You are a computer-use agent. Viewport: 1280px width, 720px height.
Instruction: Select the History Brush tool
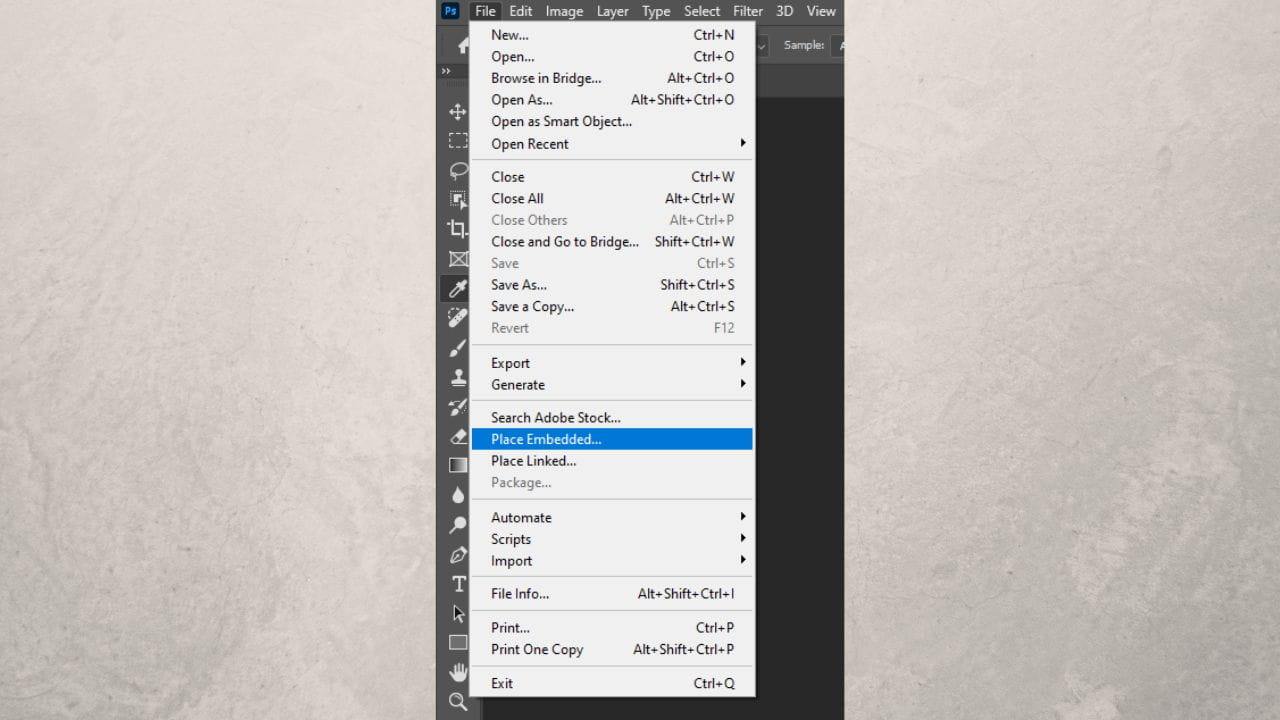pyautogui.click(x=458, y=407)
